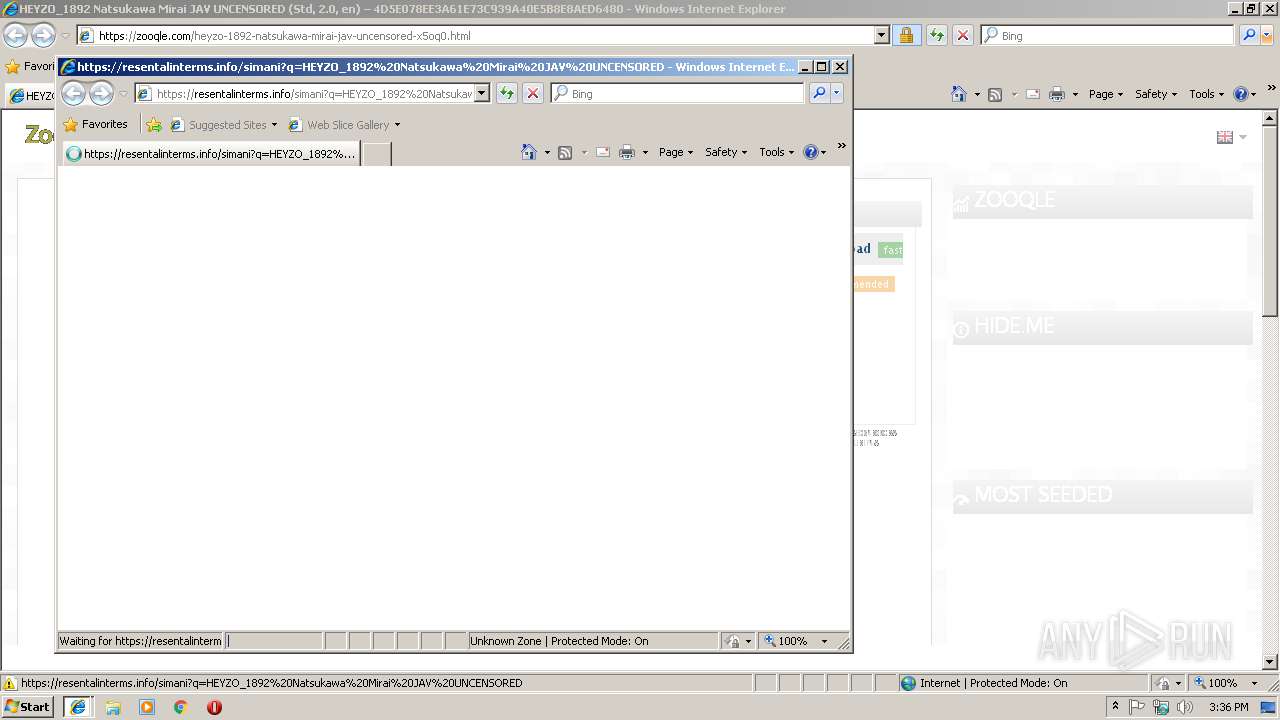
Task: Expand popup address bar dropdown
Action: 482,93
